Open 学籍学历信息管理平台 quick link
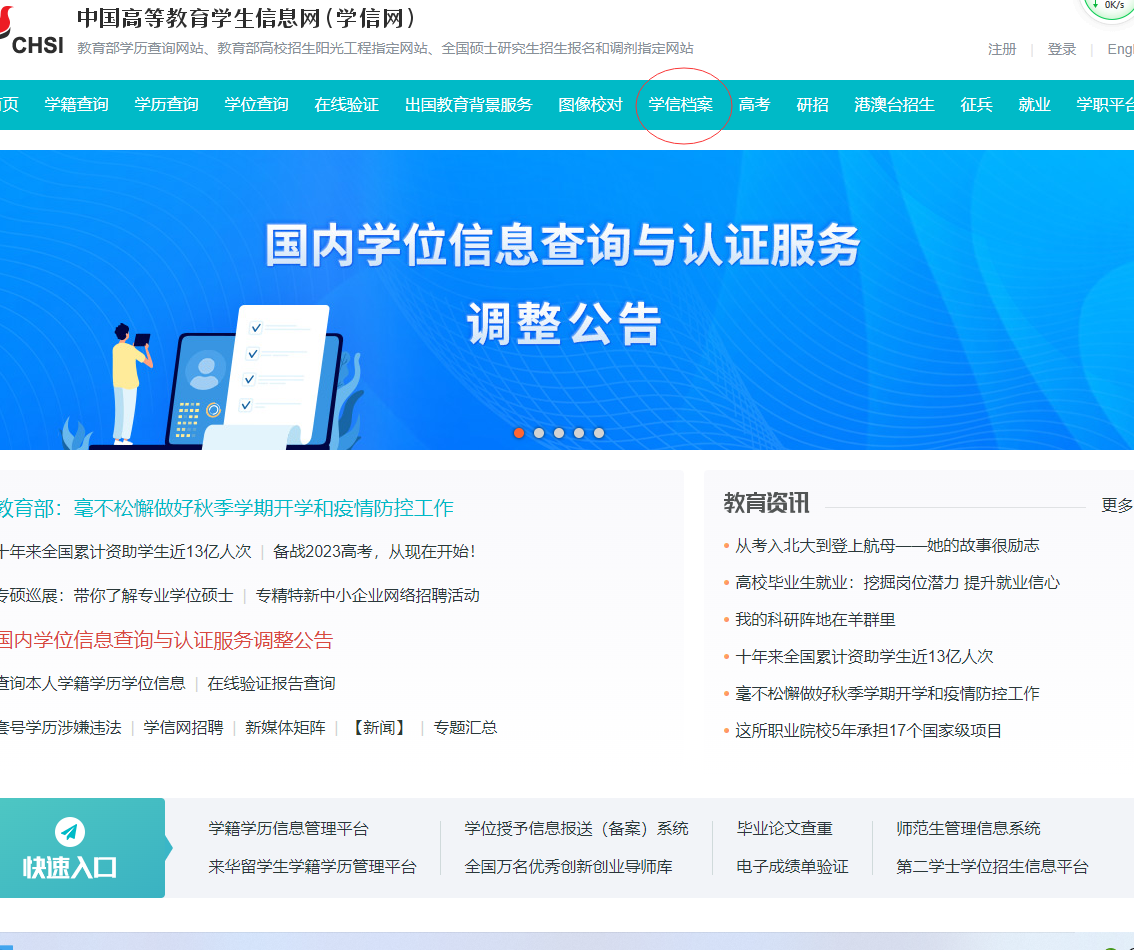 289,829
